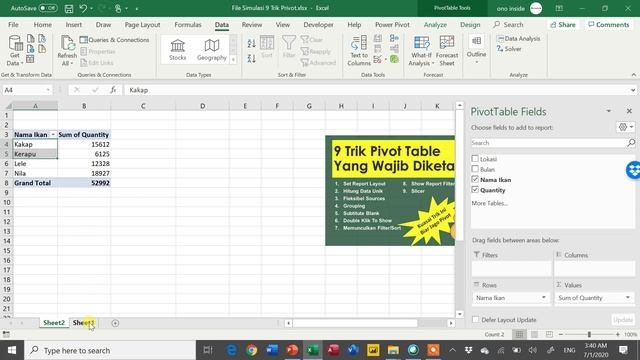Open File Explorer from taskbar
The image size is (640, 360).
[x=393, y=350]
